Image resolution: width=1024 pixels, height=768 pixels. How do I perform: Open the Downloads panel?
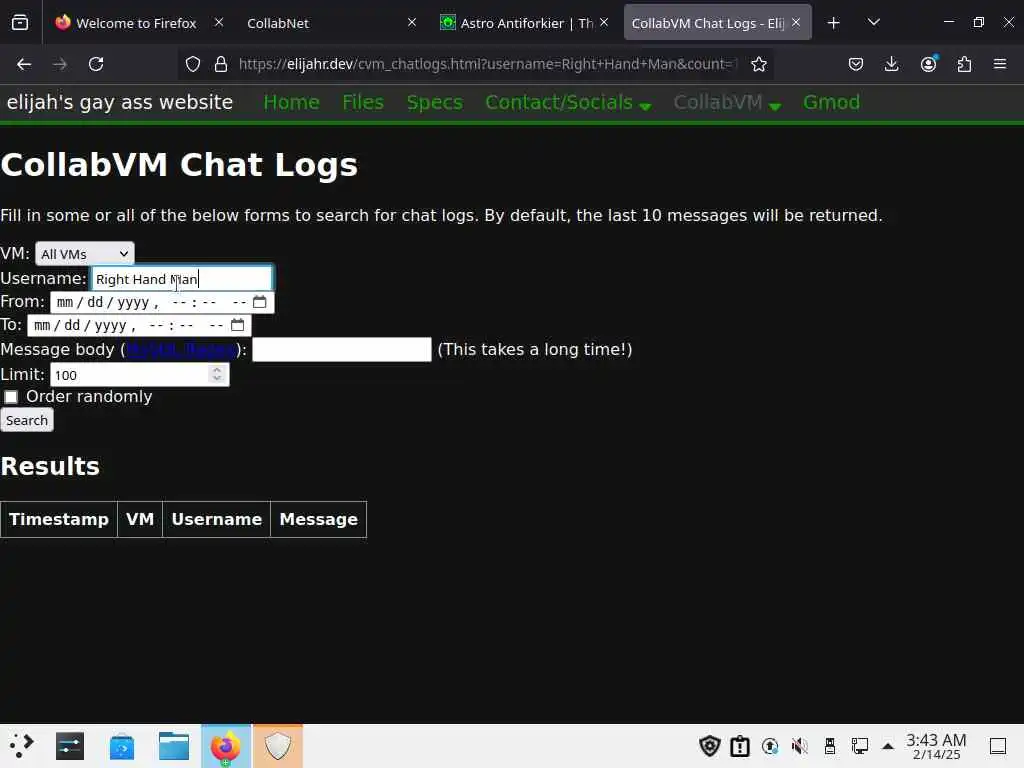pyautogui.click(x=891, y=64)
